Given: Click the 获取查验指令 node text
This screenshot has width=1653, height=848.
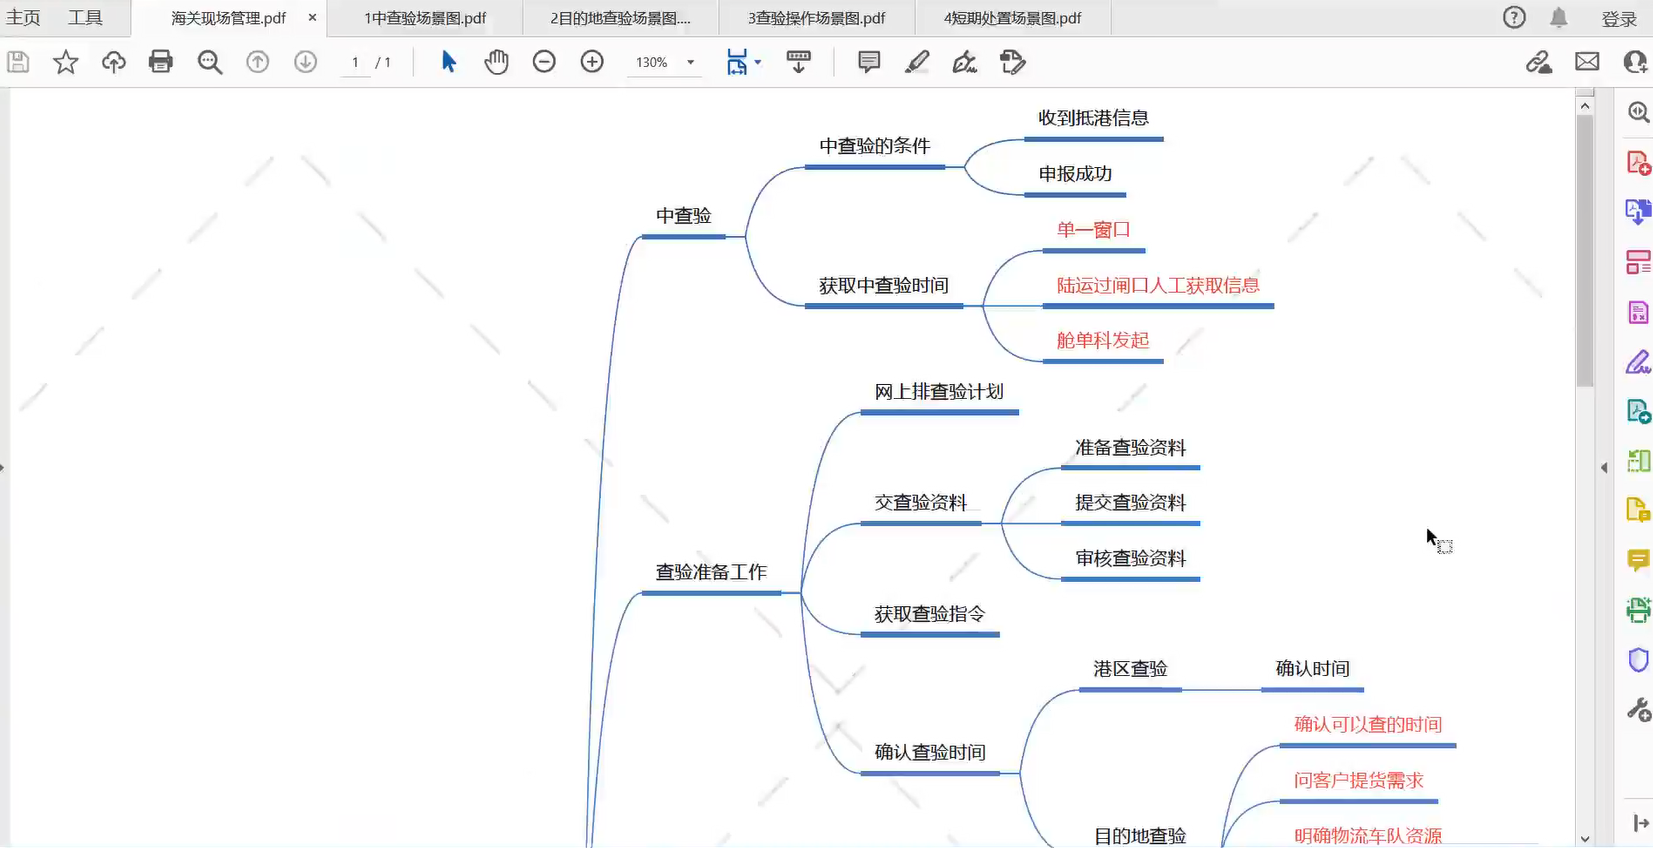Looking at the screenshot, I should [x=930, y=614].
